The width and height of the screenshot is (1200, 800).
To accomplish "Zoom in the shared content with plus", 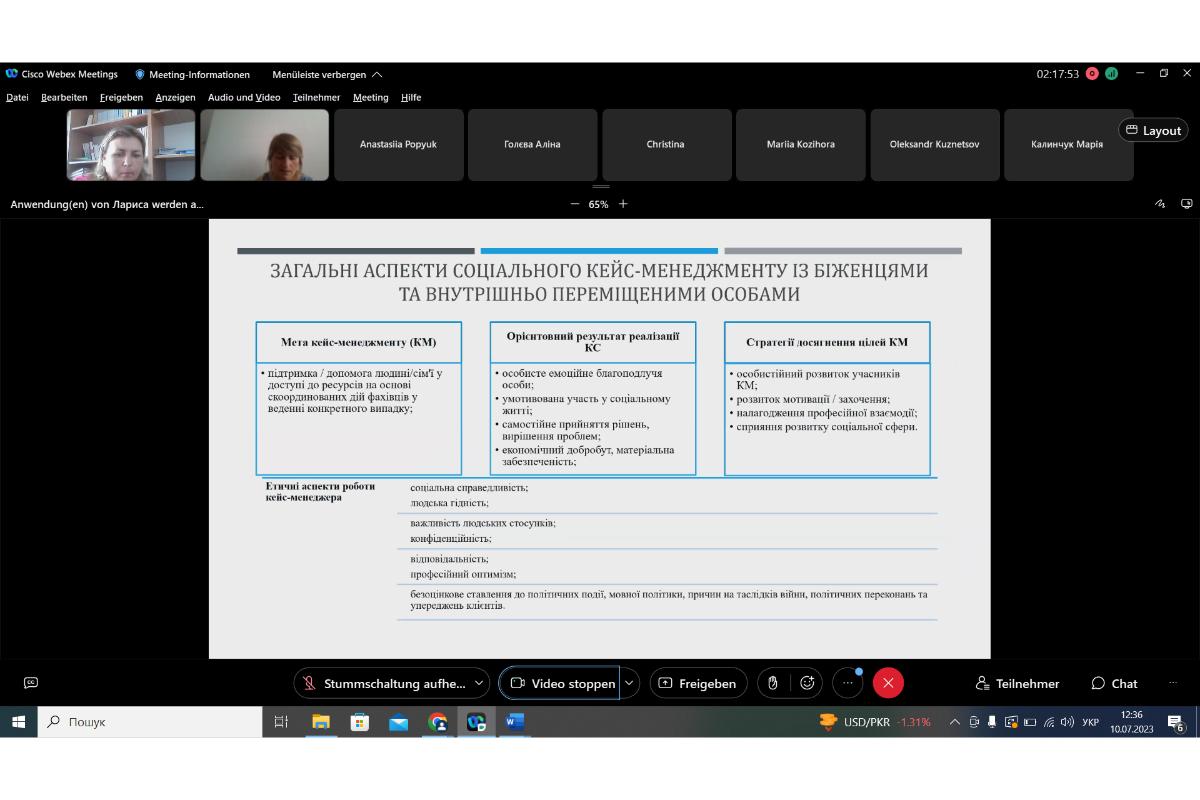I will point(623,204).
